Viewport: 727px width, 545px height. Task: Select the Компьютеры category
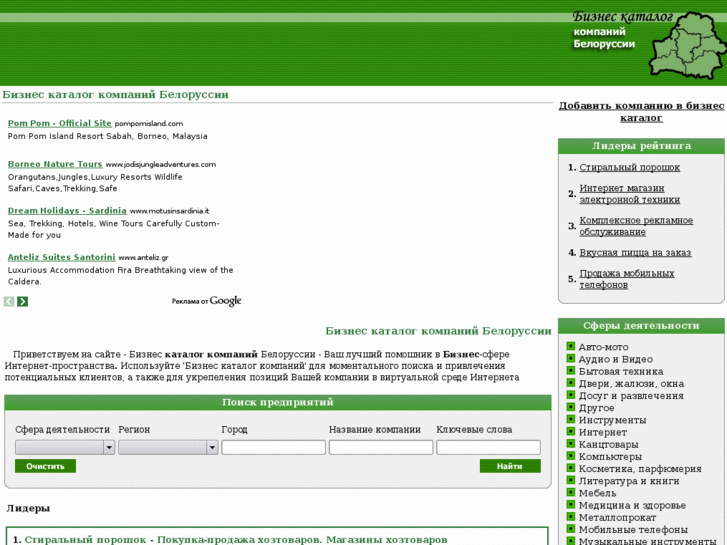click(610, 457)
